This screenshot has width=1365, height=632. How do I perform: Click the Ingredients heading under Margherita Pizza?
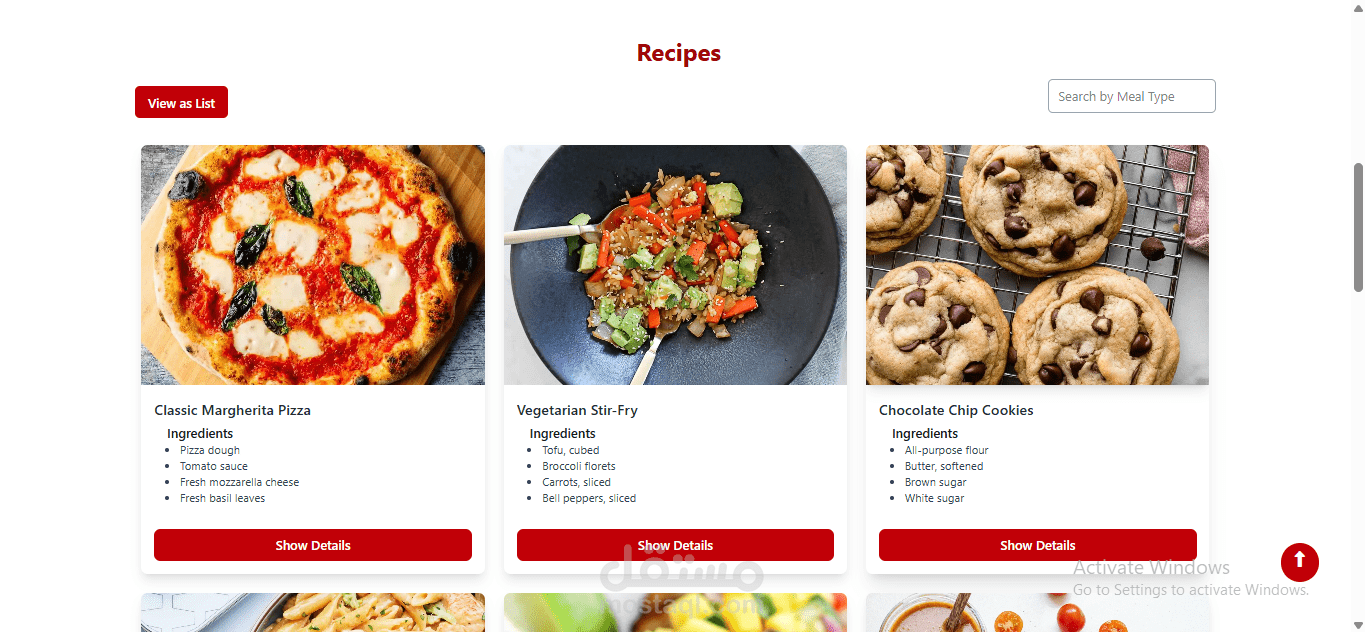point(200,433)
